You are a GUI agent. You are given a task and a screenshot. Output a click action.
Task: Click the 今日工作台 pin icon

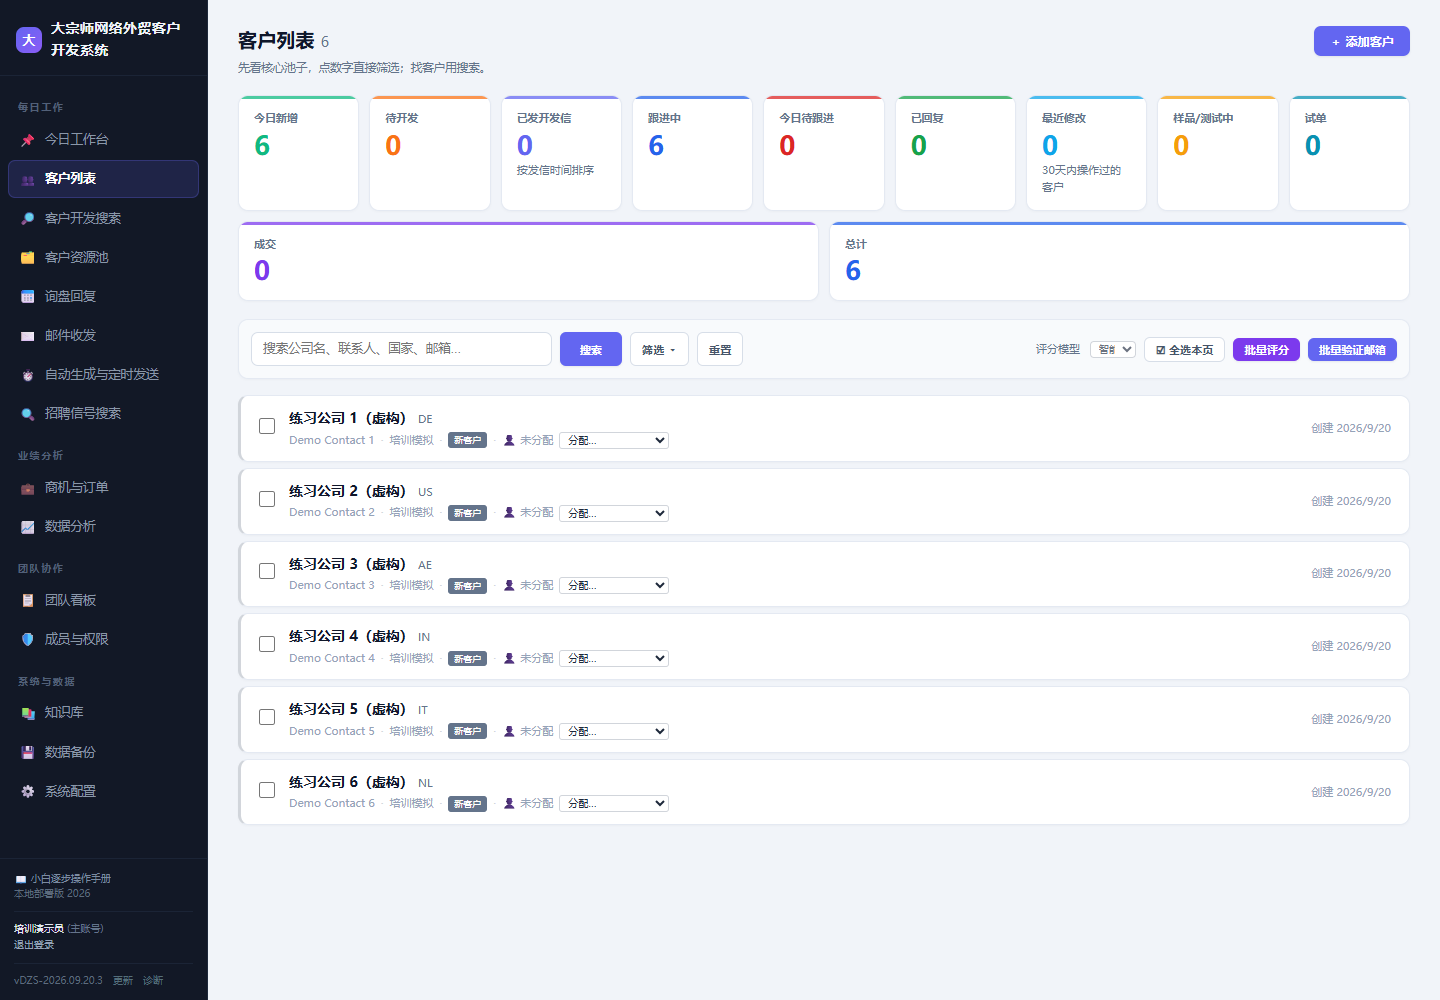pyautogui.click(x=28, y=140)
